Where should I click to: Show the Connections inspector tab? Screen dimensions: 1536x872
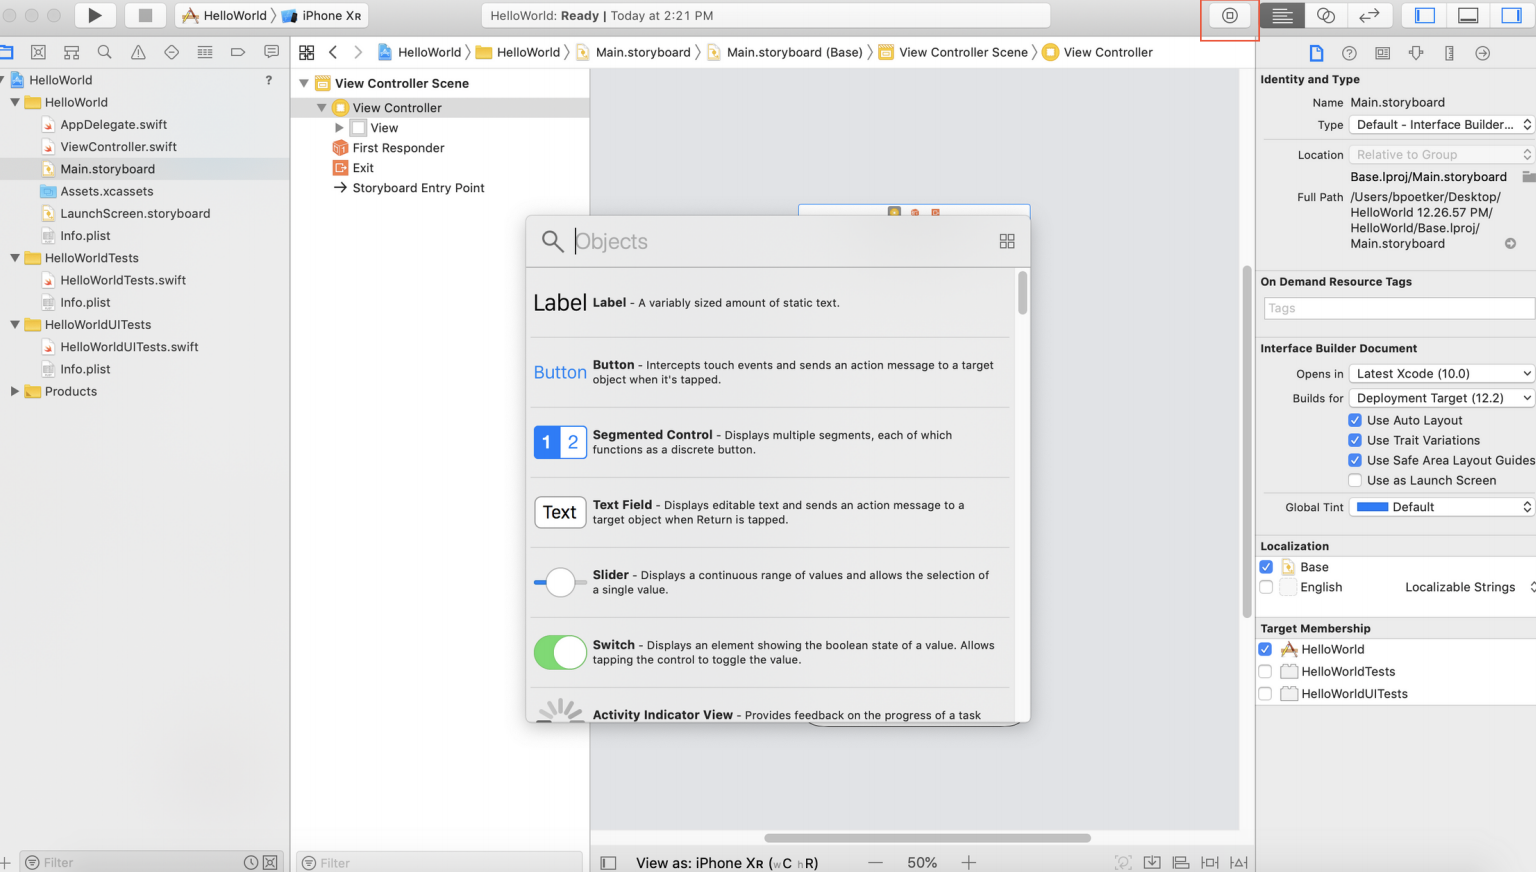click(x=1482, y=53)
